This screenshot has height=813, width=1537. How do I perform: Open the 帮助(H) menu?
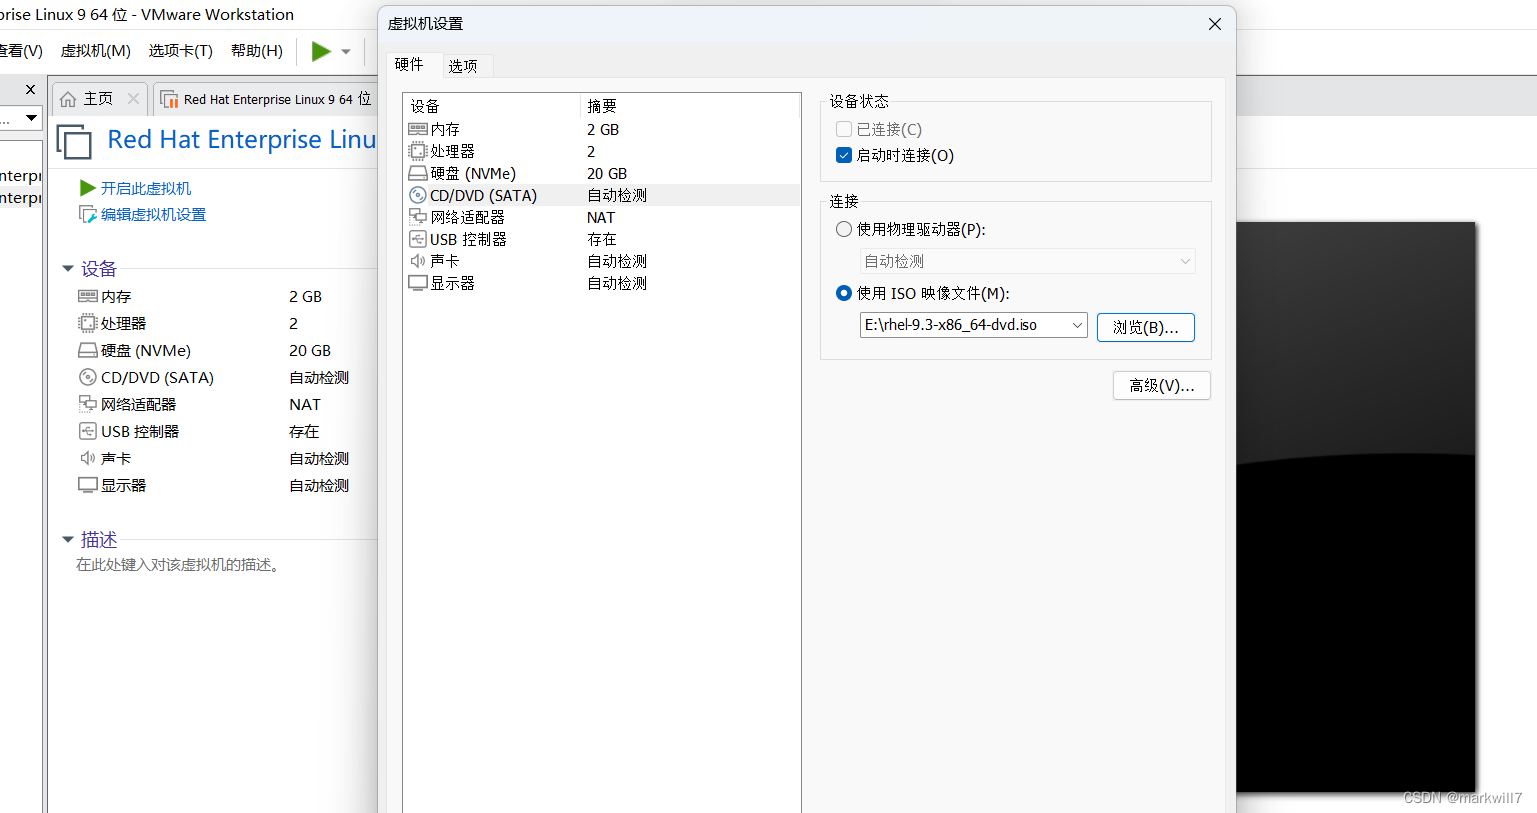(257, 51)
